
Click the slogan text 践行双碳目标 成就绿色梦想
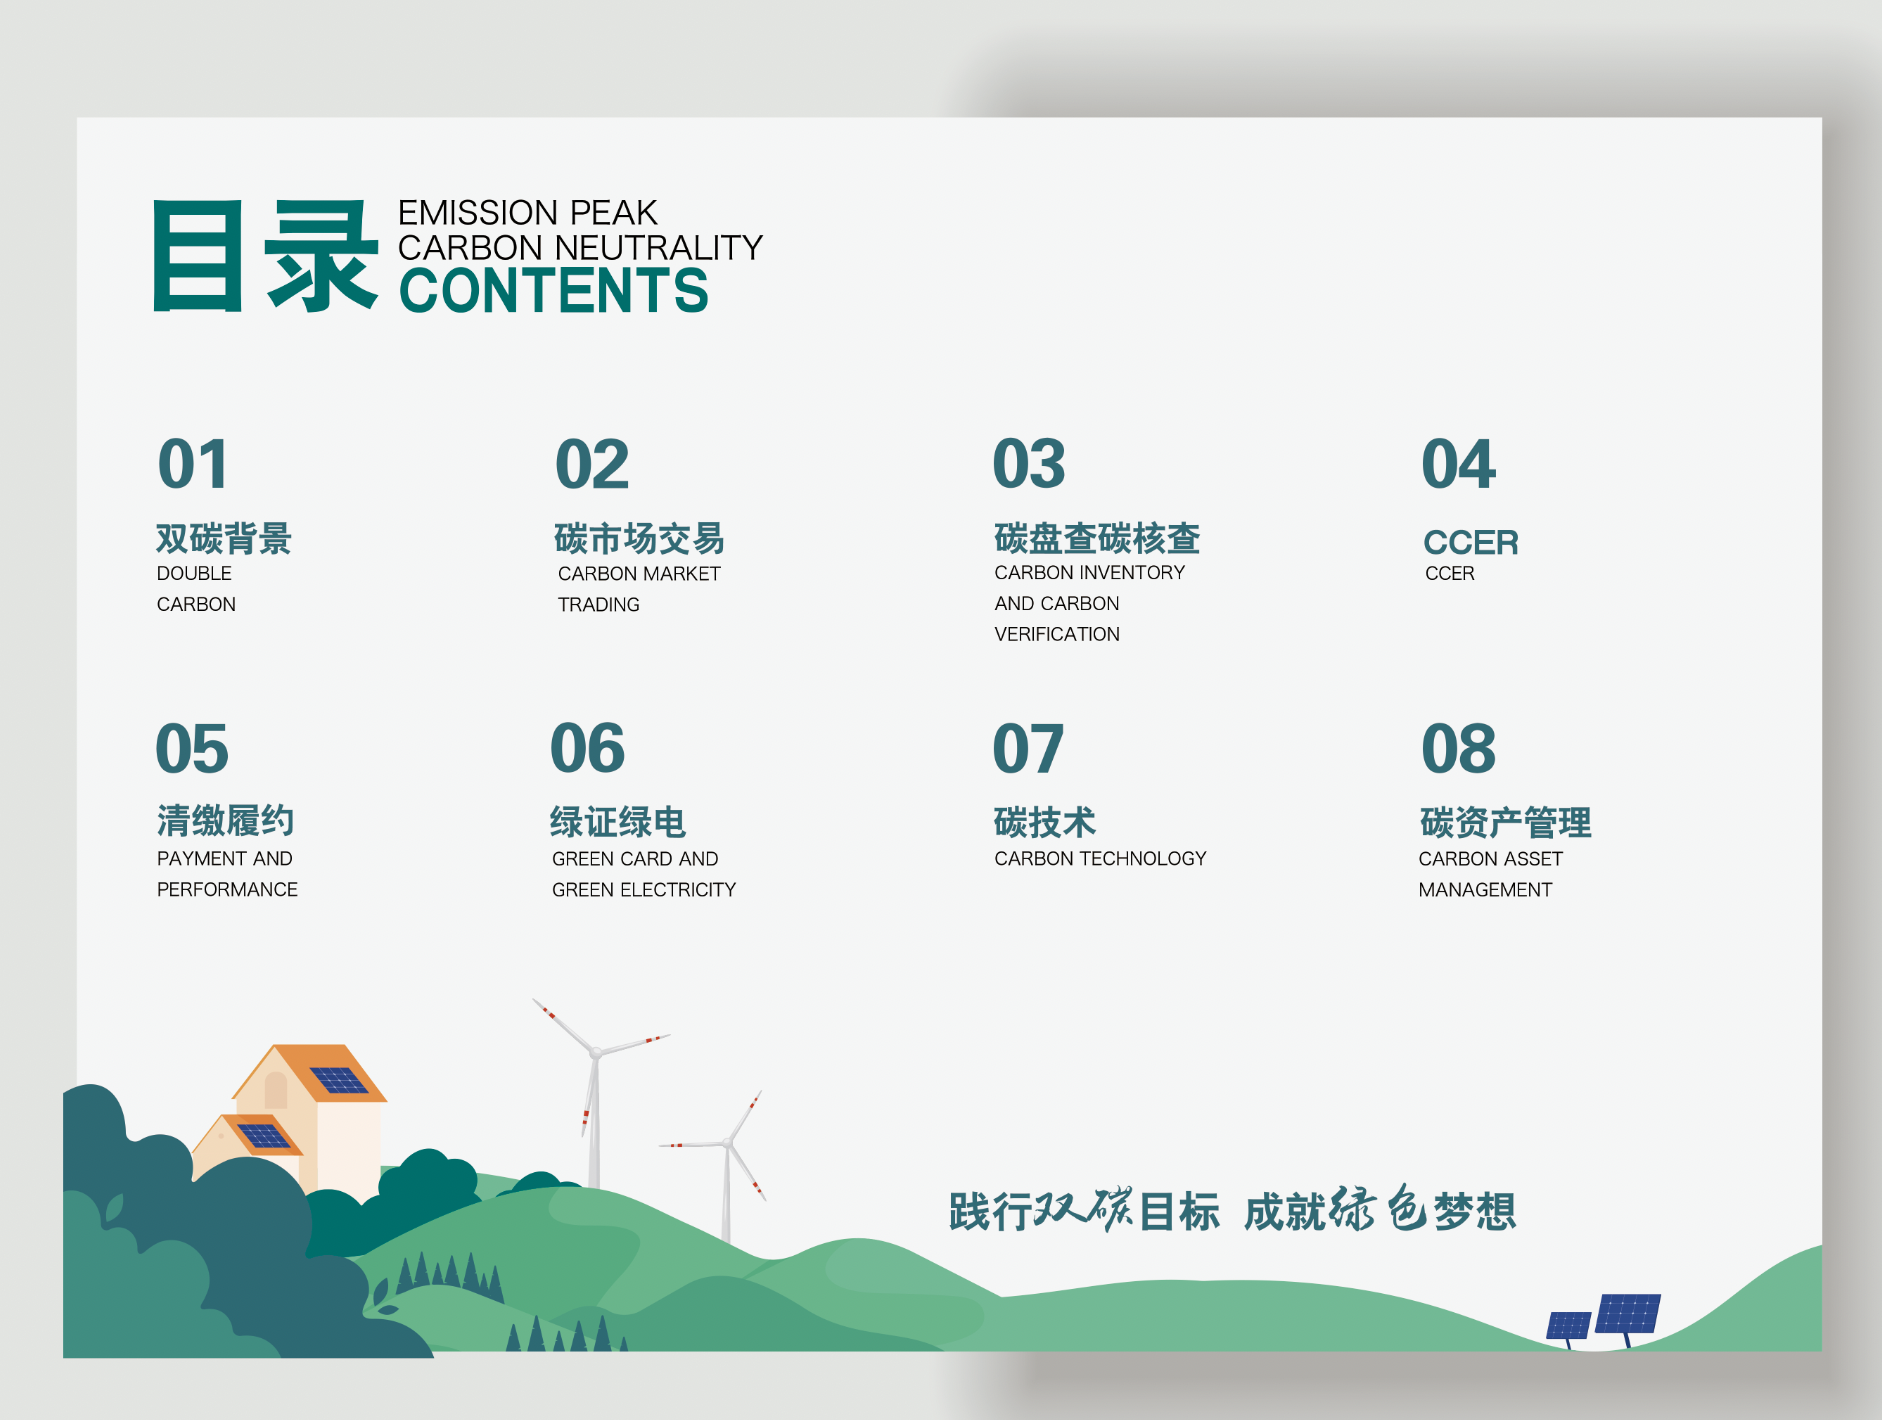click(x=1232, y=1211)
